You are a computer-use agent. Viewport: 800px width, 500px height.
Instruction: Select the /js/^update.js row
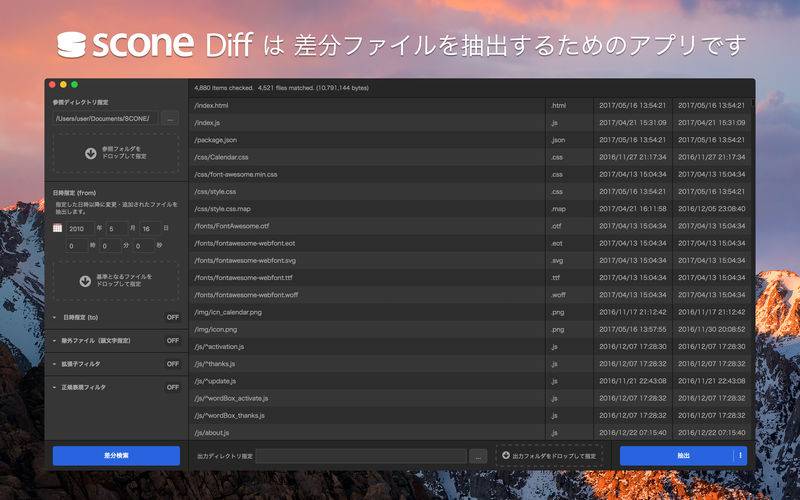point(471,381)
